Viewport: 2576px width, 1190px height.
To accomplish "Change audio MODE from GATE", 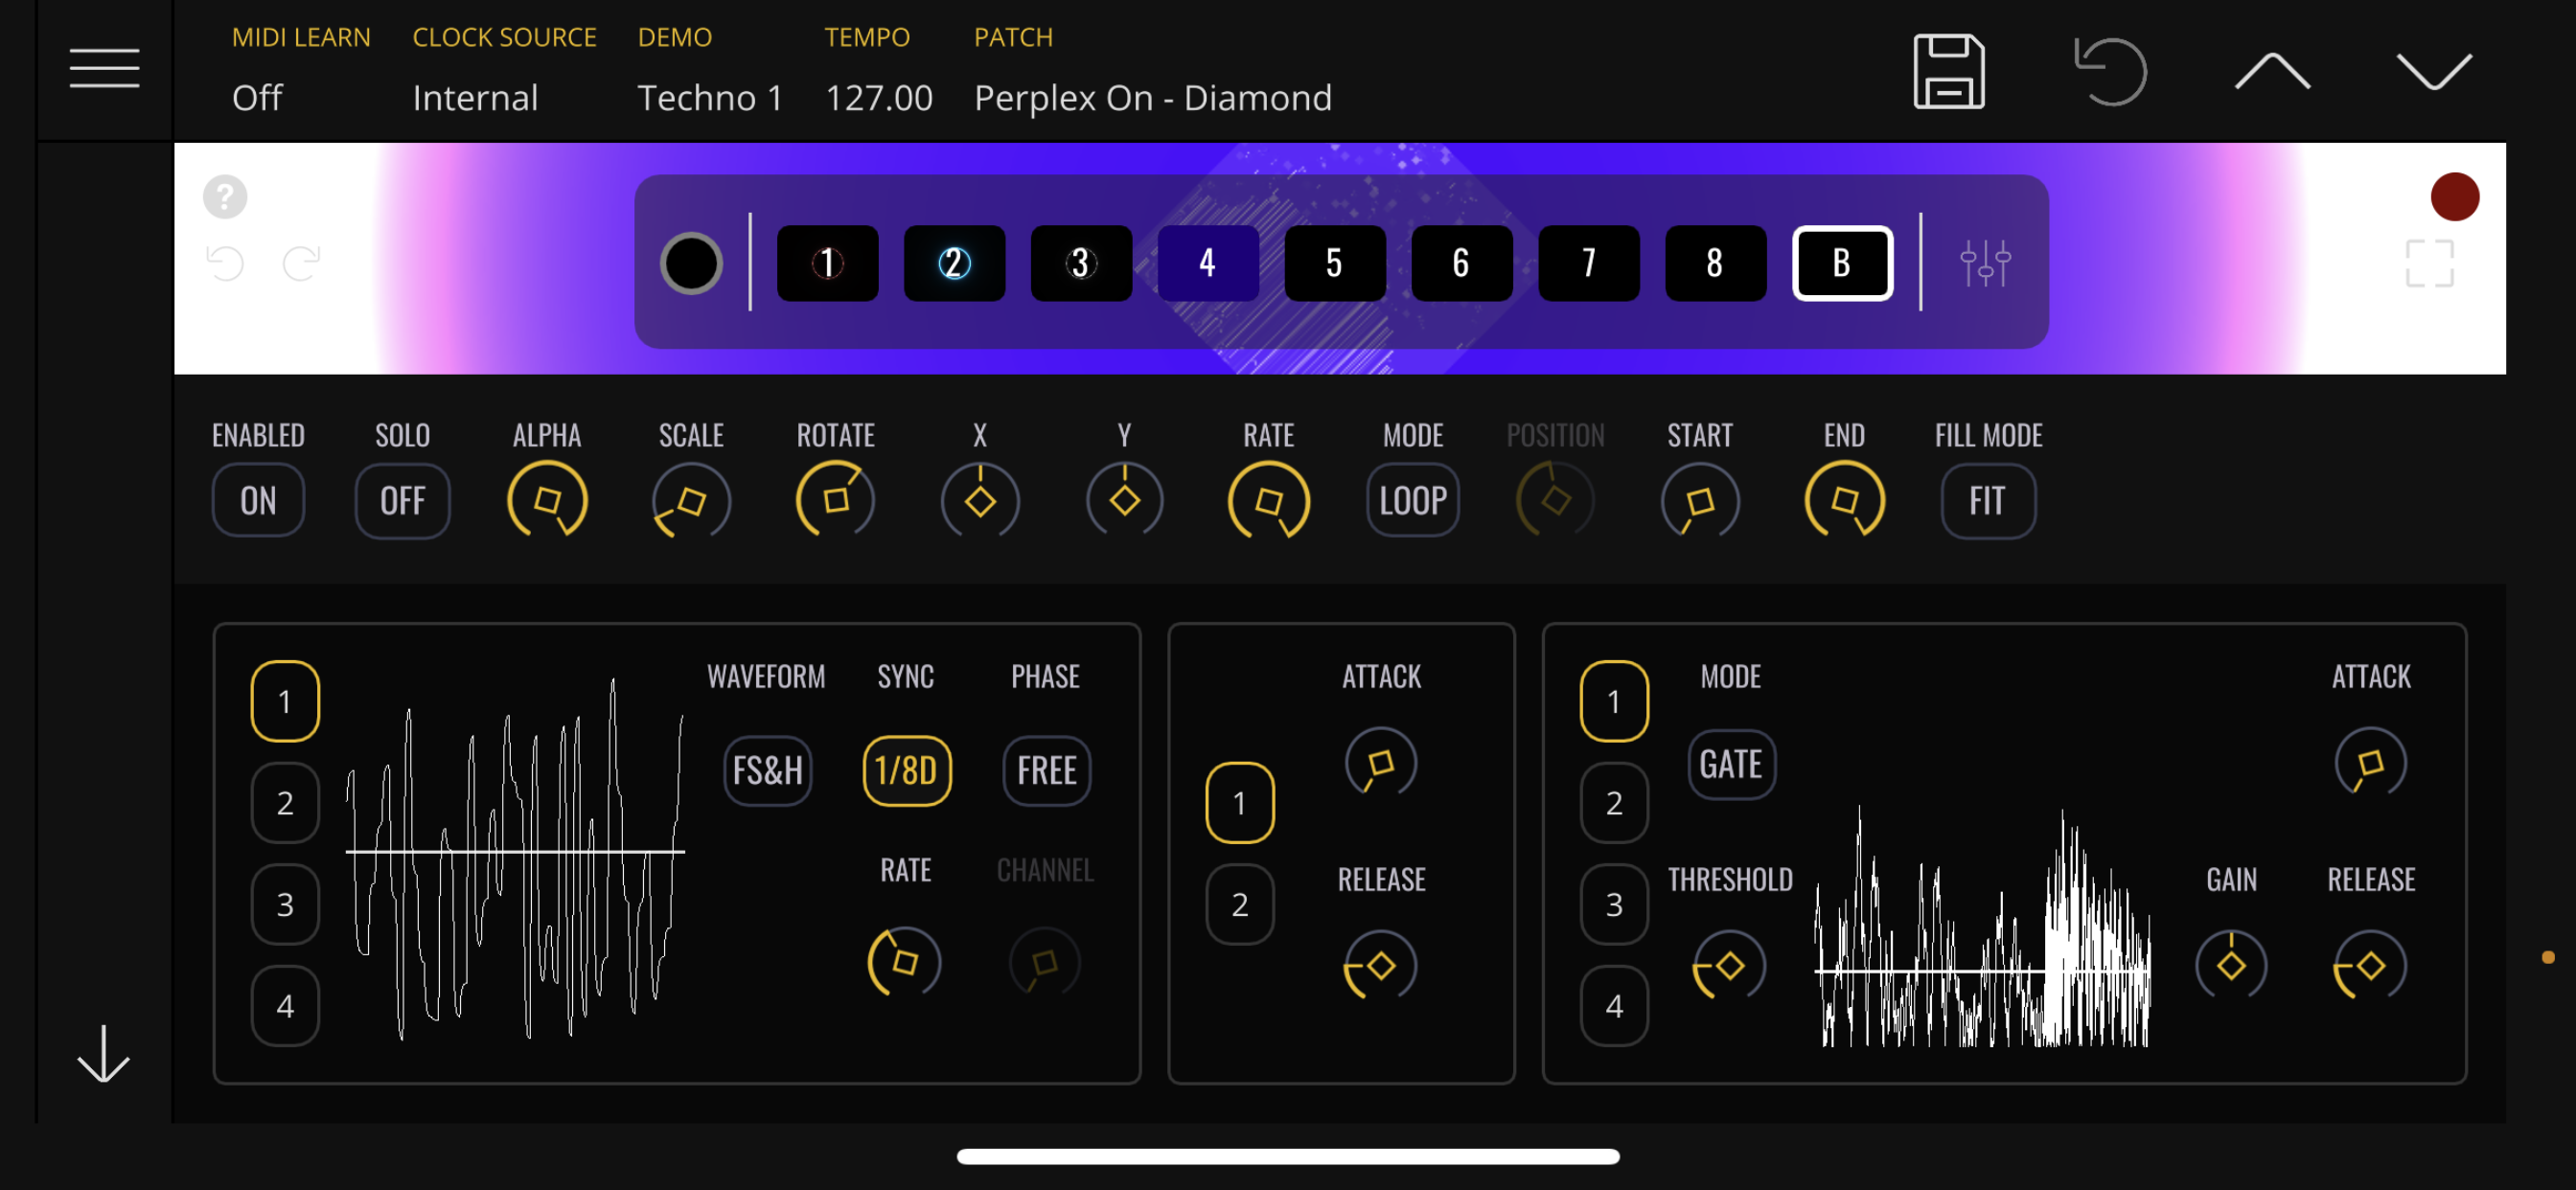I will click(x=1731, y=764).
